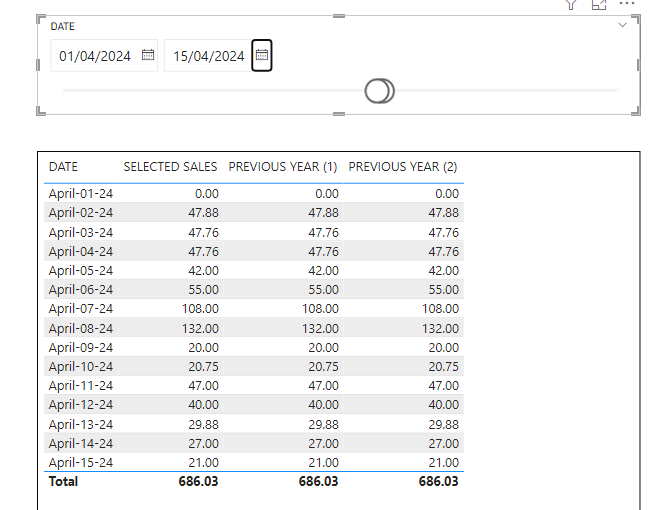This screenshot has width=672, height=510.
Task: Select the April-05-24 row date
Action: pos(81,270)
